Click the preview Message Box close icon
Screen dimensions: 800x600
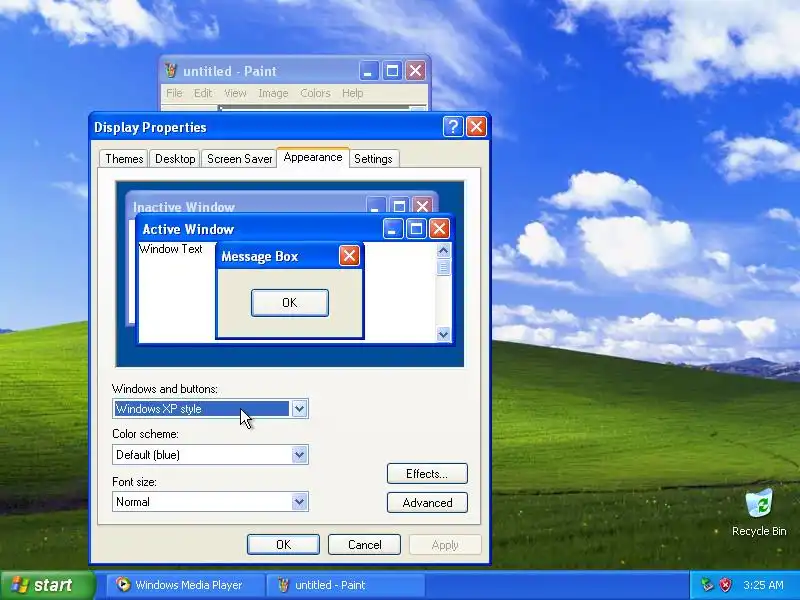tap(349, 256)
